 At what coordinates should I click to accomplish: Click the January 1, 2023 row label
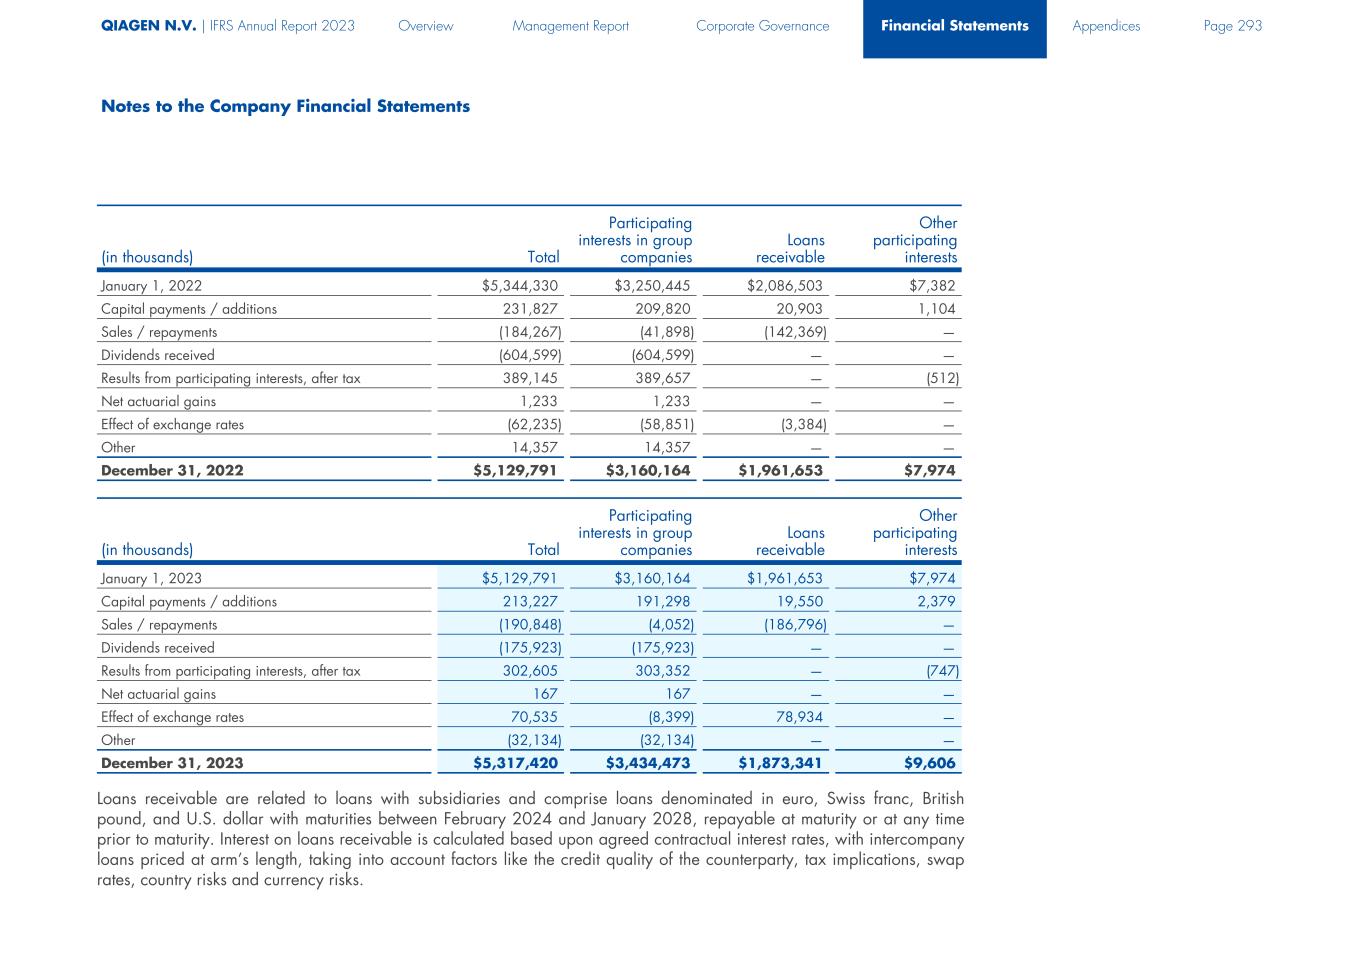point(151,578)
